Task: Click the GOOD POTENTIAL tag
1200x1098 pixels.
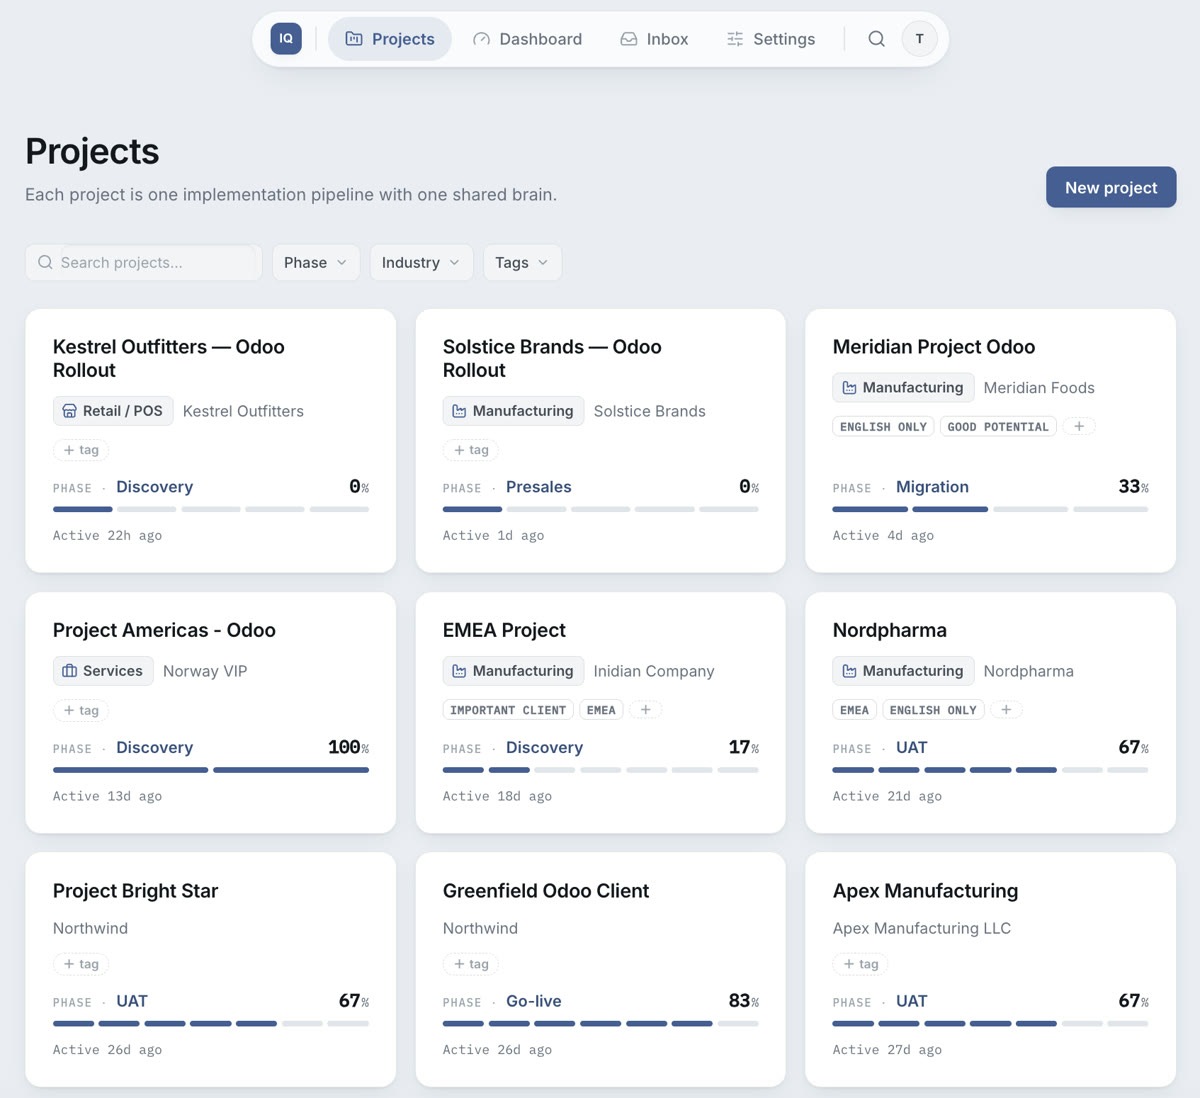Action: pos(998,427)
